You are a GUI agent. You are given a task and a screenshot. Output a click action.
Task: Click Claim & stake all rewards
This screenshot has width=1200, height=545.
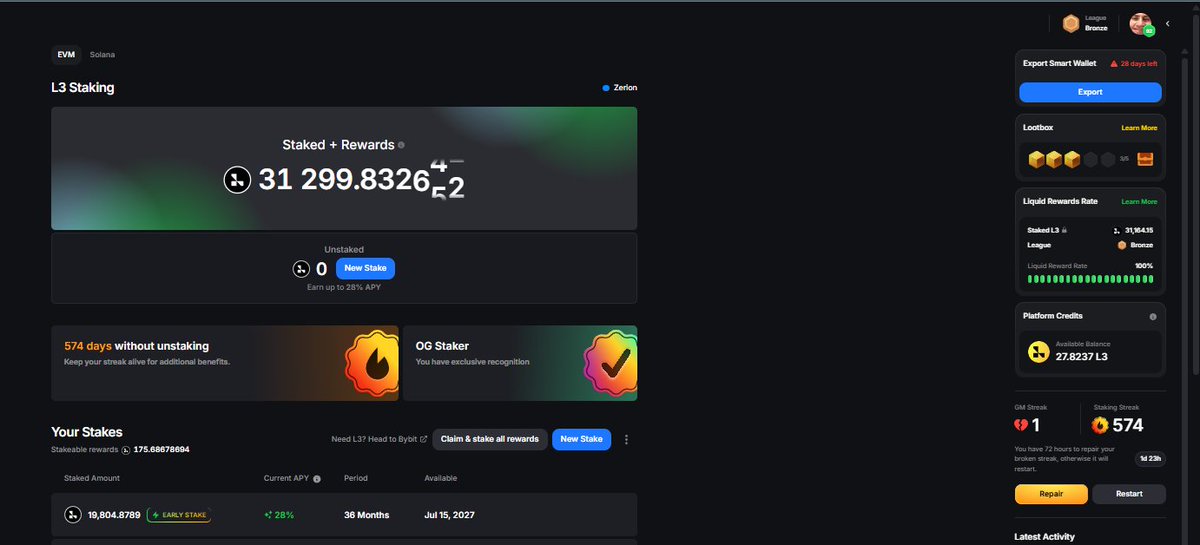[x=490, y=439]
